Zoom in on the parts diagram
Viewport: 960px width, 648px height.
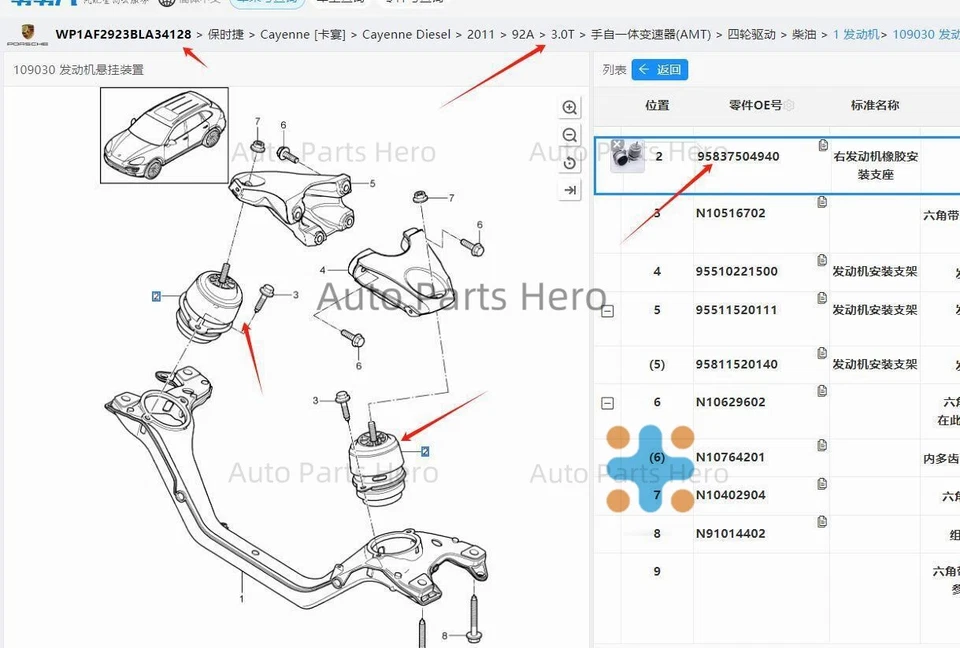[x=569, y=108]
